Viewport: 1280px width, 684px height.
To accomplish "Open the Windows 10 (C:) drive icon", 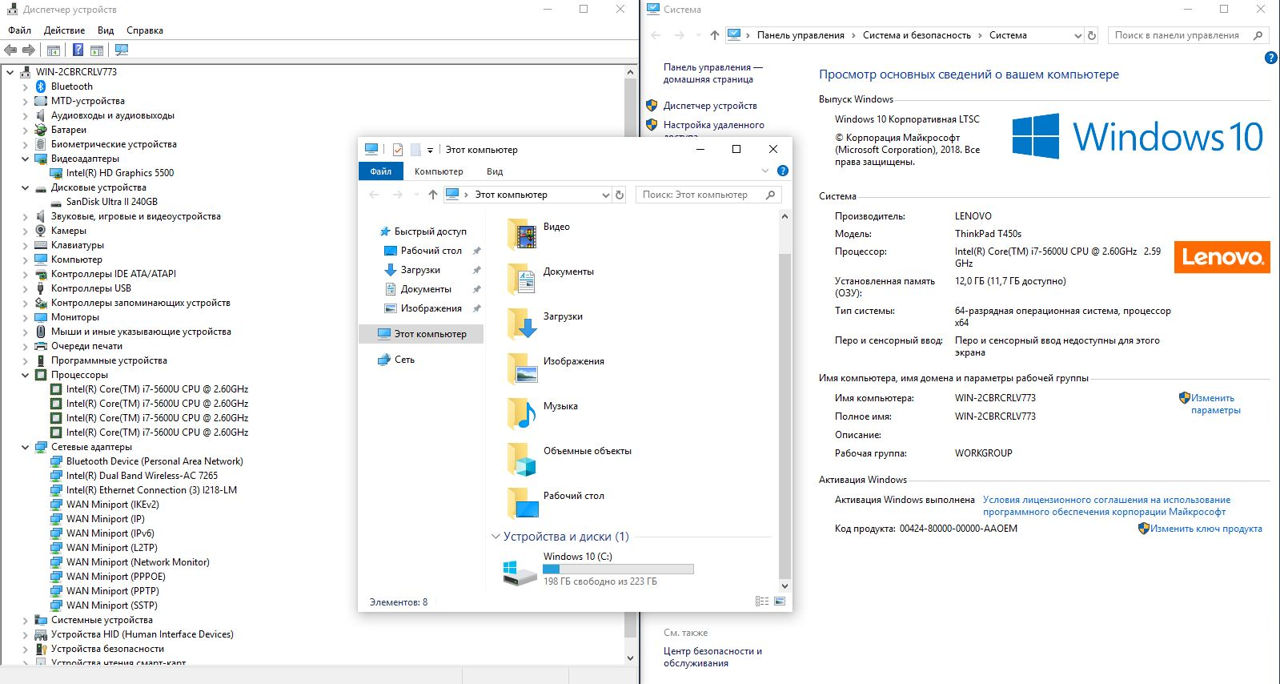I will coord(520,571).
